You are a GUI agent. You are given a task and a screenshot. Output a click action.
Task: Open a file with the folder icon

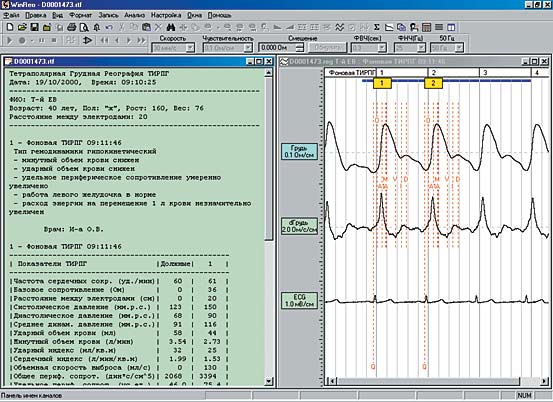[22, 27]
